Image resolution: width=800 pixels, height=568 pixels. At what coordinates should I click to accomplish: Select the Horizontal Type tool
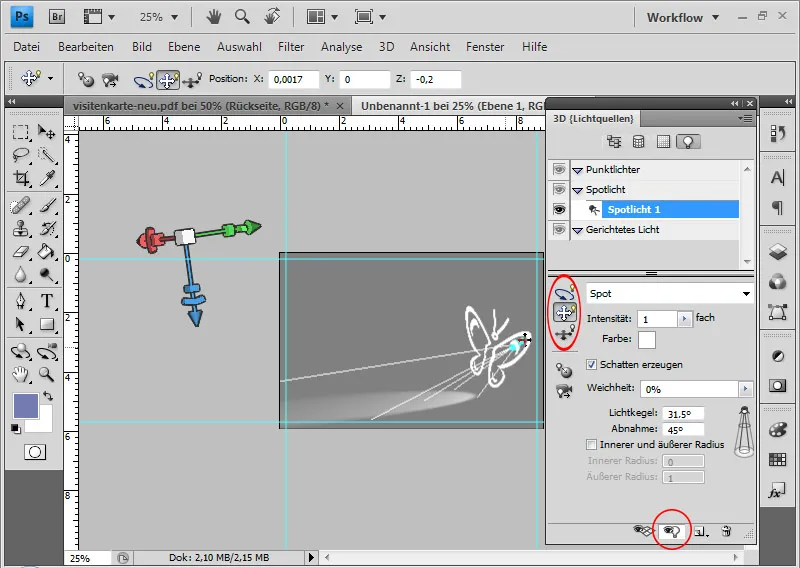[x=46, y=301]
